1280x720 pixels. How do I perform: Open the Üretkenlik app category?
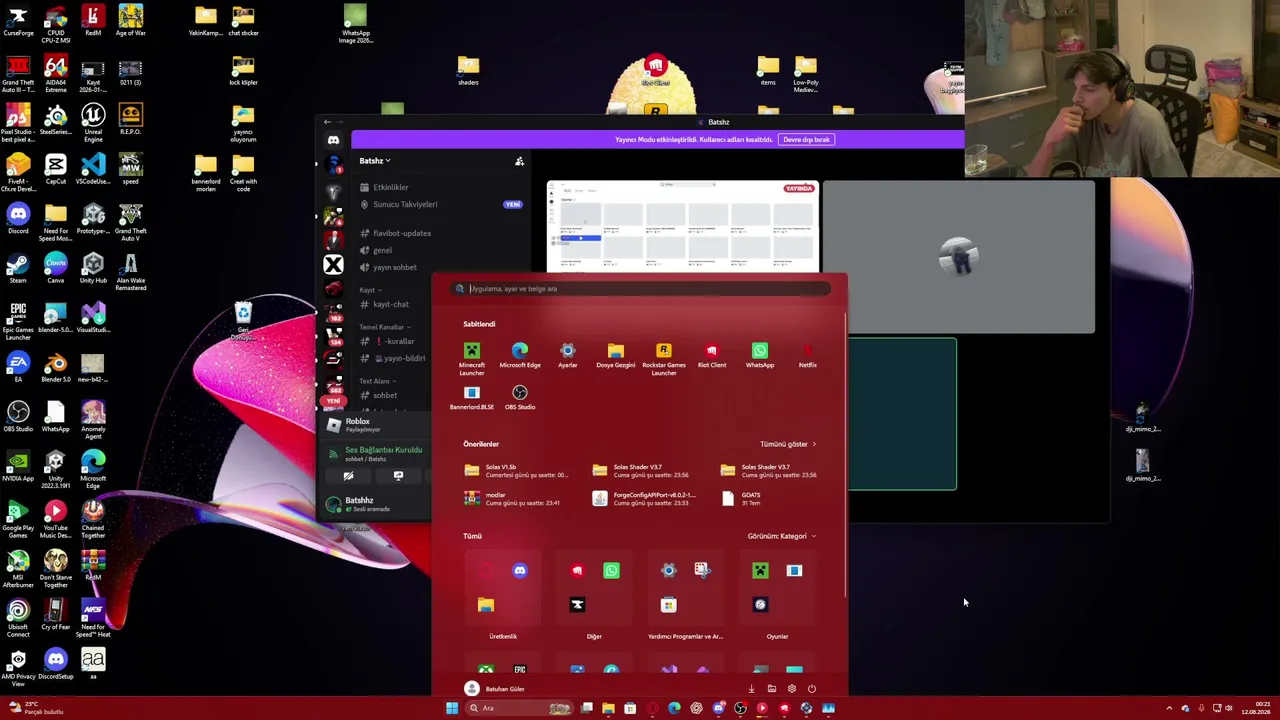point(503,596)
